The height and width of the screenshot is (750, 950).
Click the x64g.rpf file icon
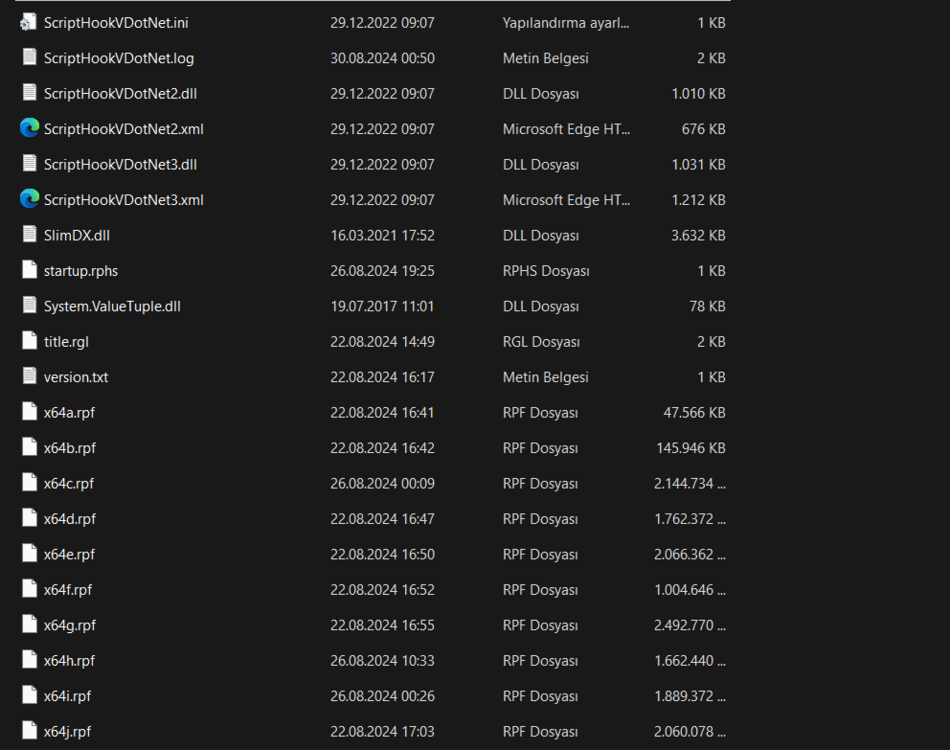pos(29,624)
